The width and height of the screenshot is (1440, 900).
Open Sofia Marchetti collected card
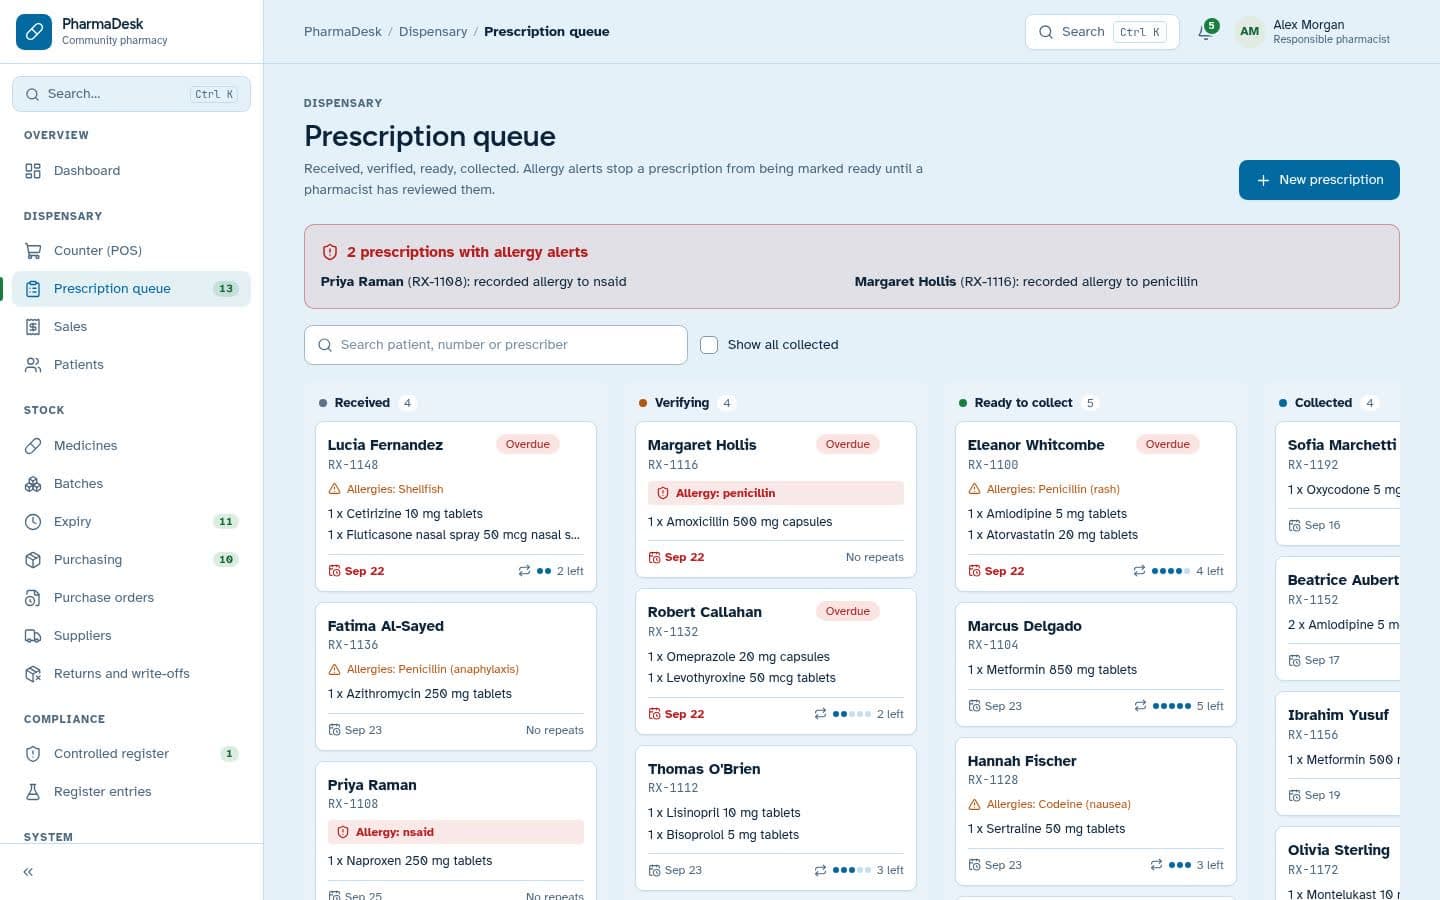(x=1338, y=484)
